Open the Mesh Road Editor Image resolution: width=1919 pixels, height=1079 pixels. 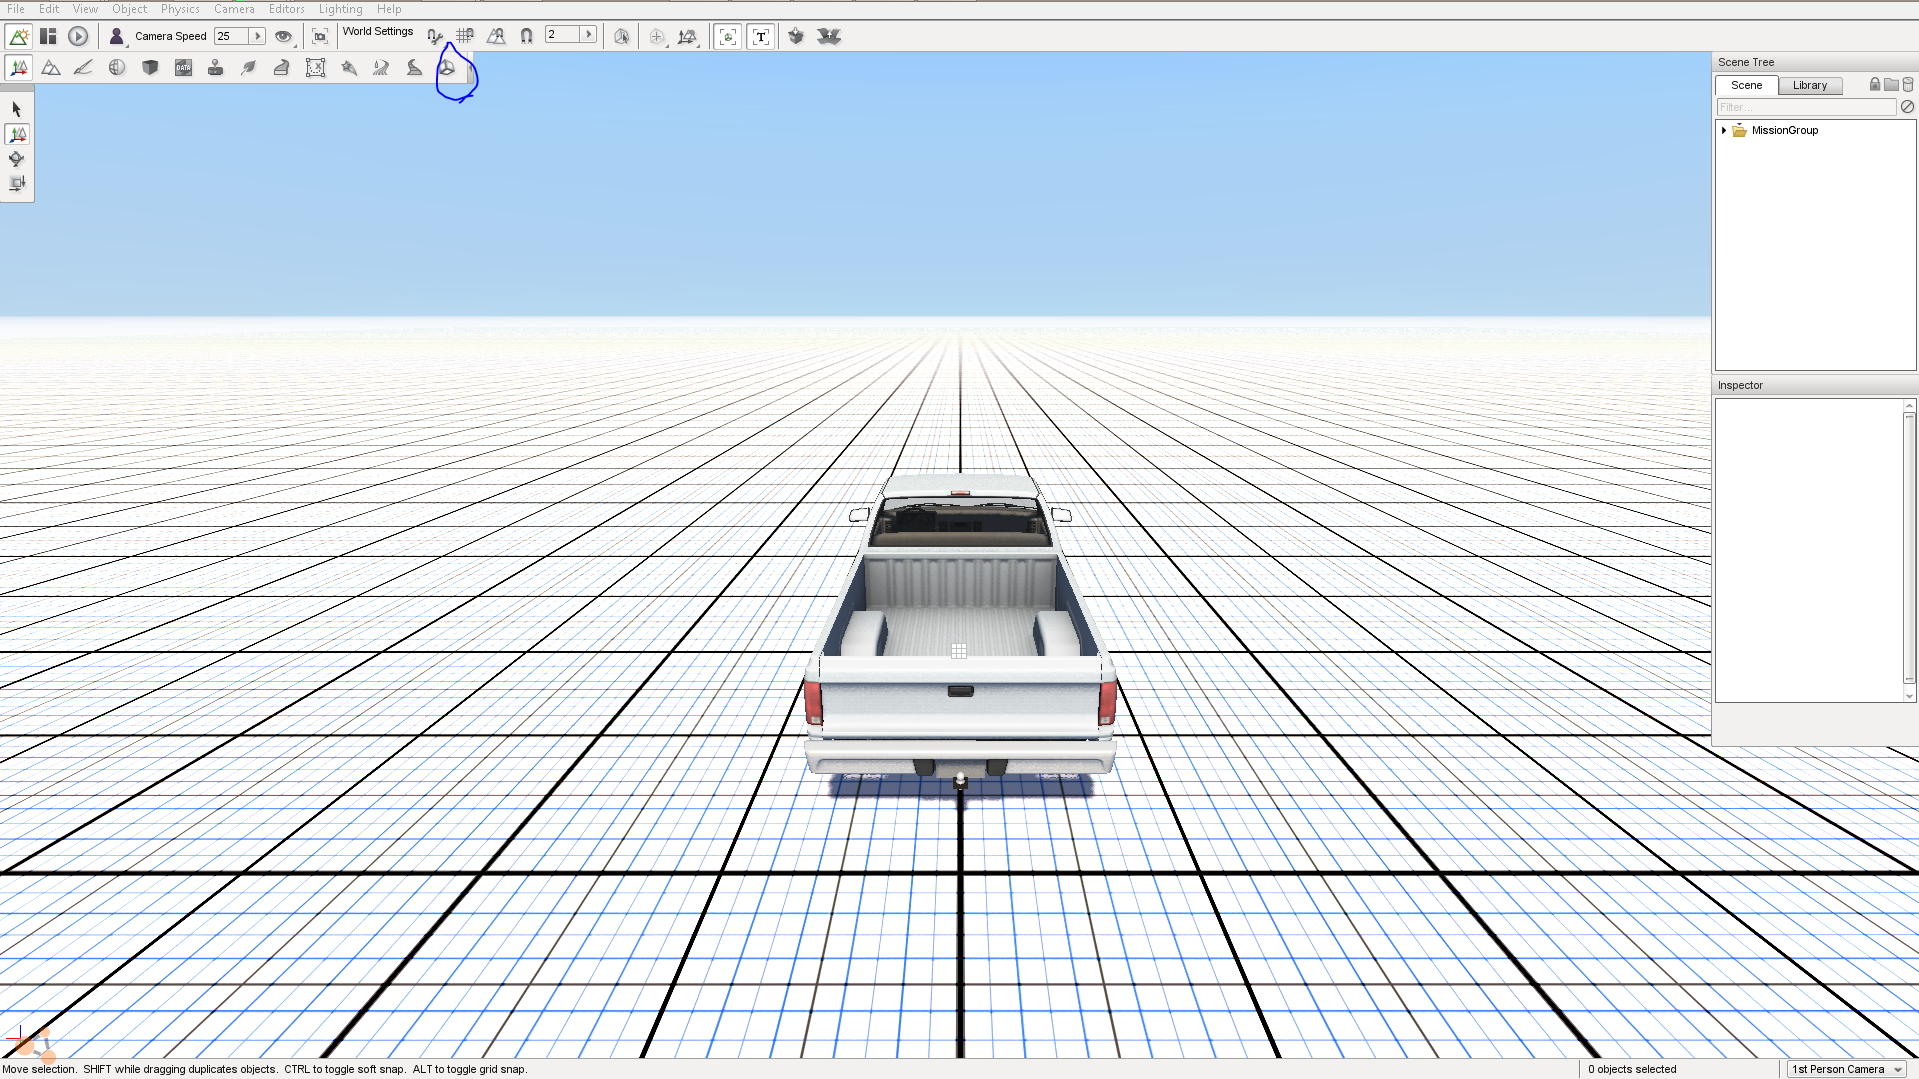click(x=282, y=68)
